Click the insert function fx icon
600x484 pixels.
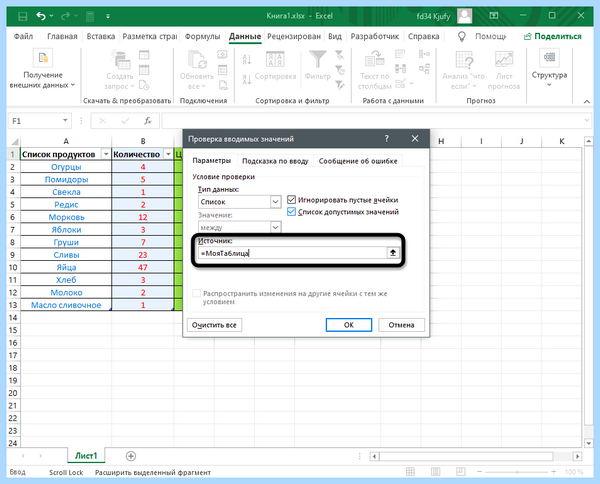point(148,121)
